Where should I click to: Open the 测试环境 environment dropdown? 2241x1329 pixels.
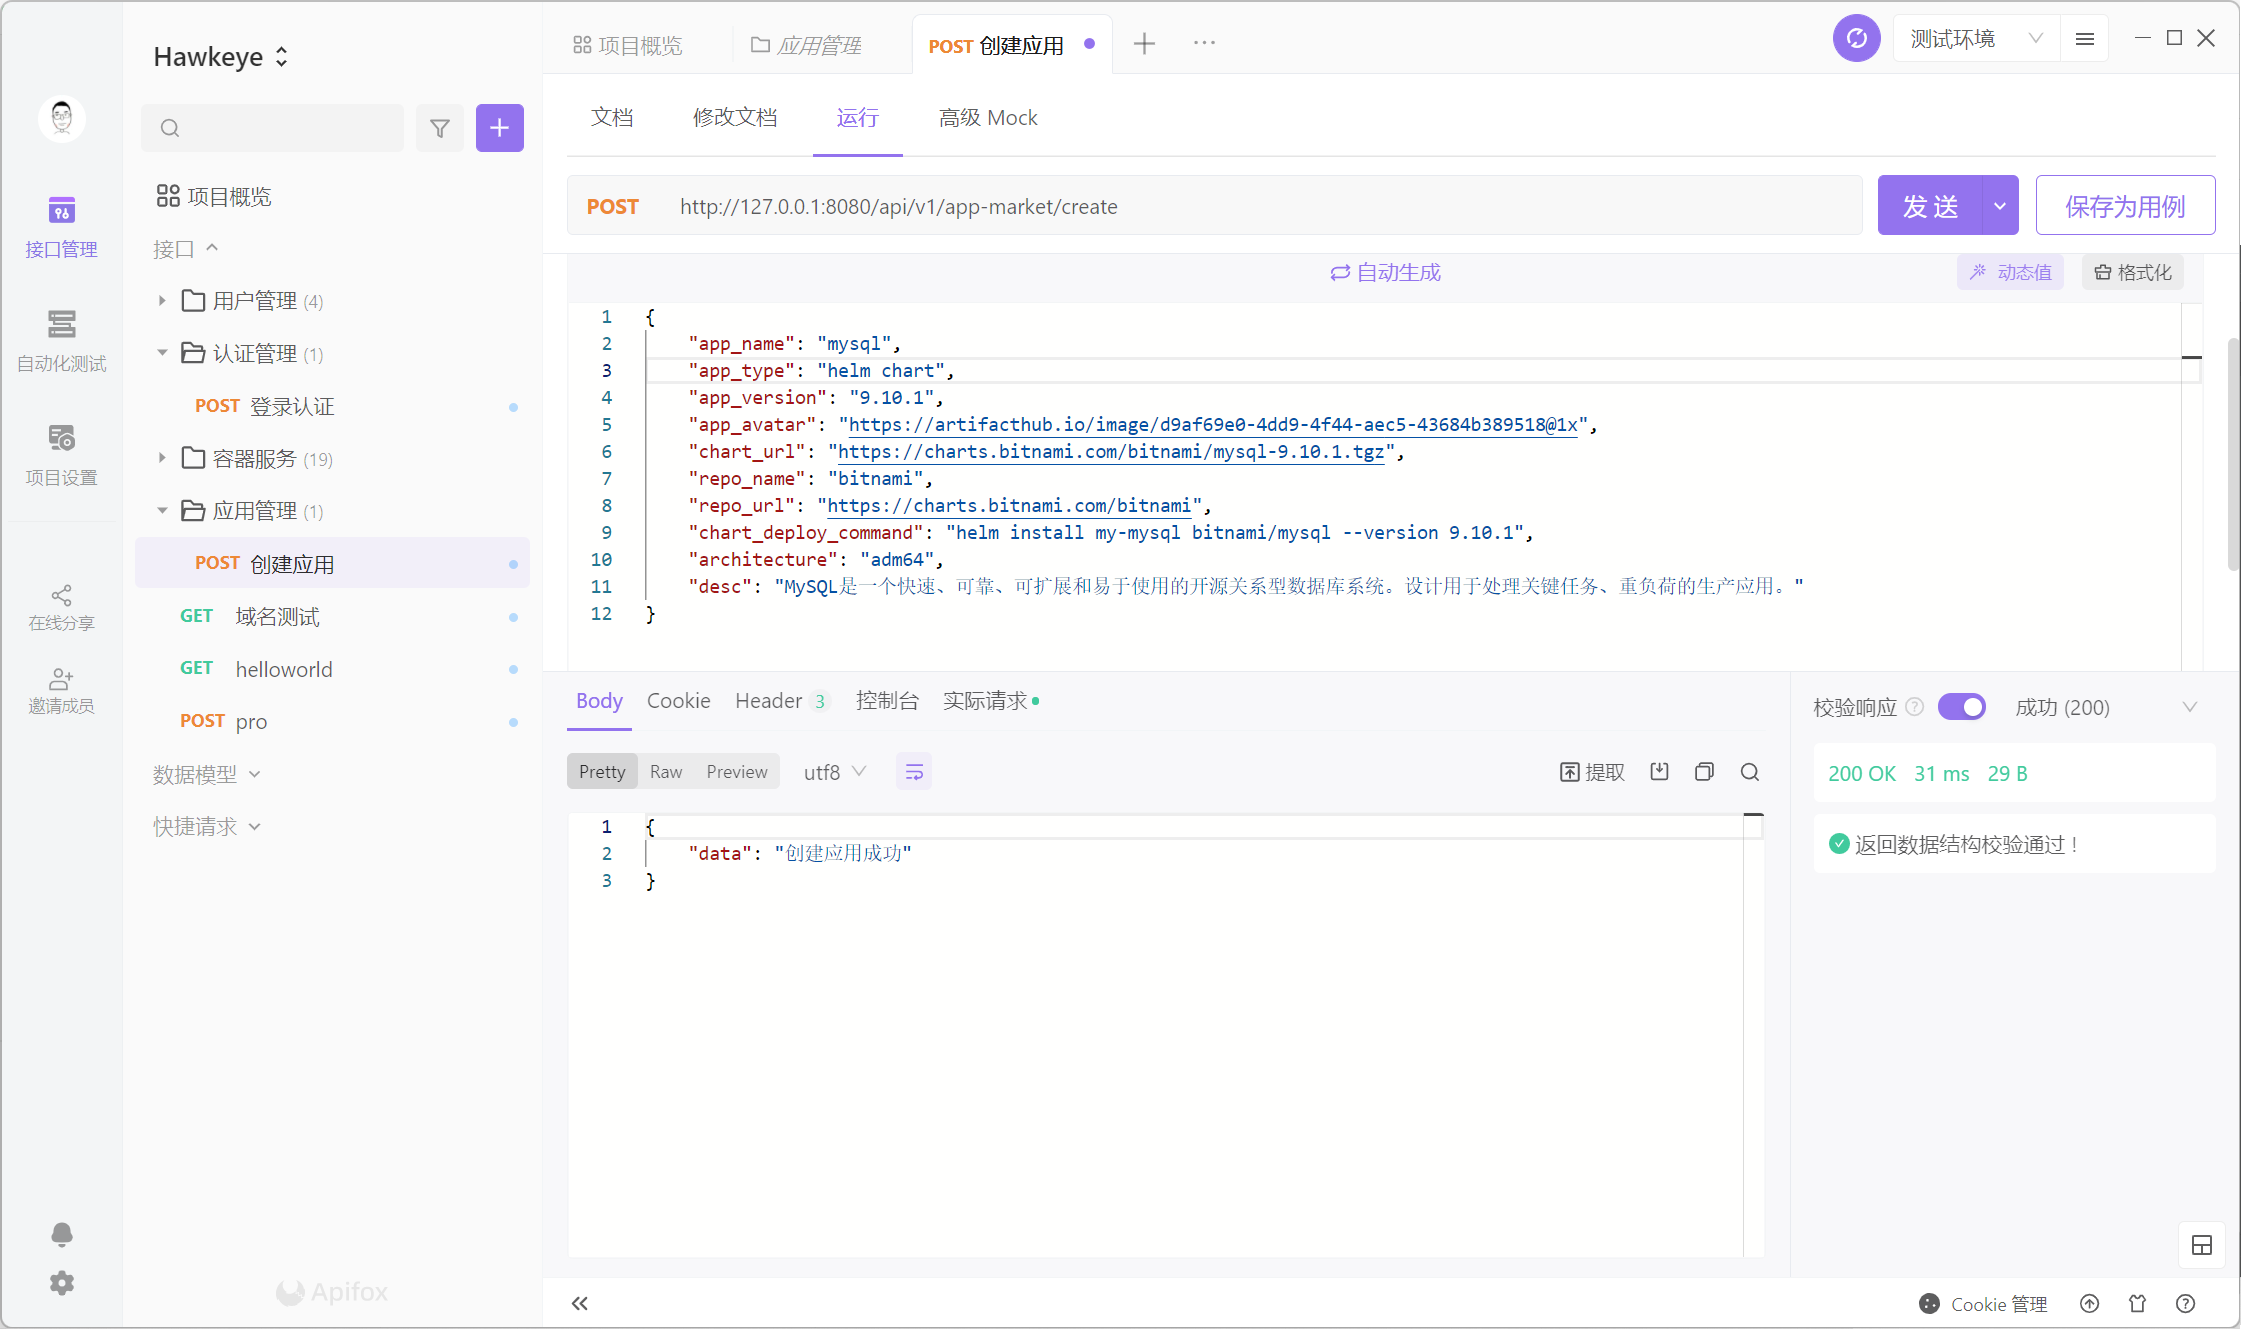[x=1976, y=39]
